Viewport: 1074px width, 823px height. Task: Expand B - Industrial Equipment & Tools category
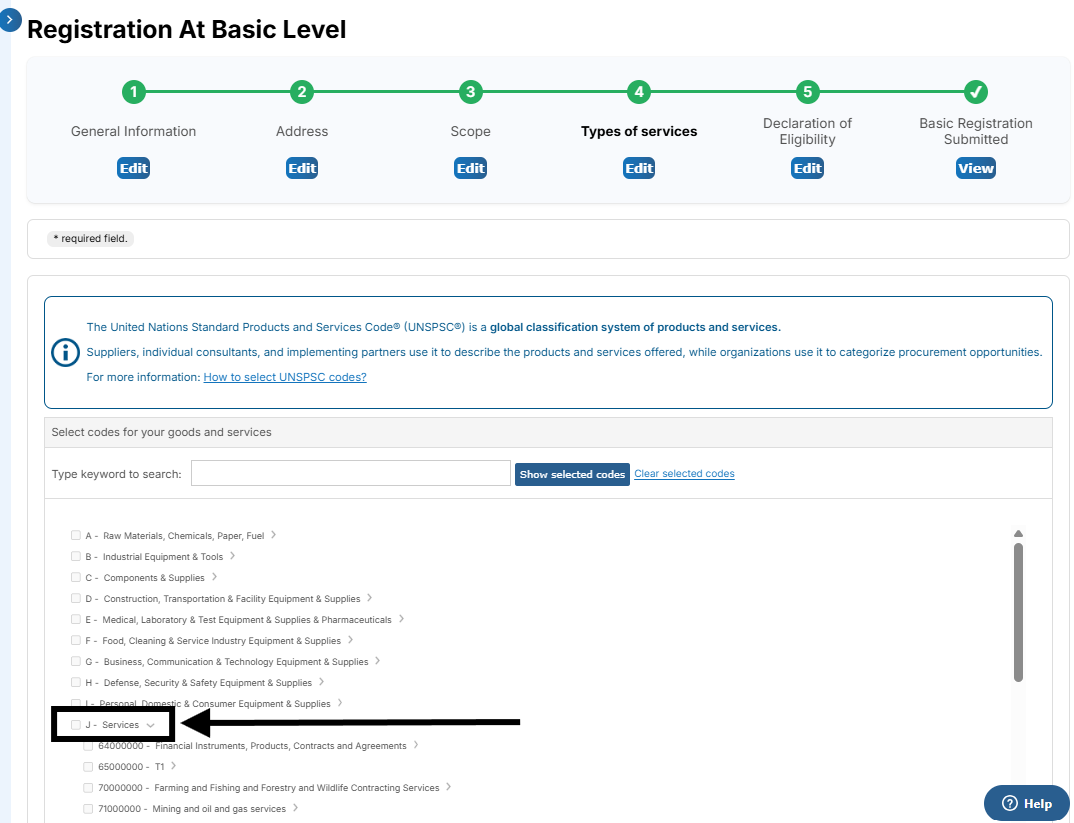point(233,556)
